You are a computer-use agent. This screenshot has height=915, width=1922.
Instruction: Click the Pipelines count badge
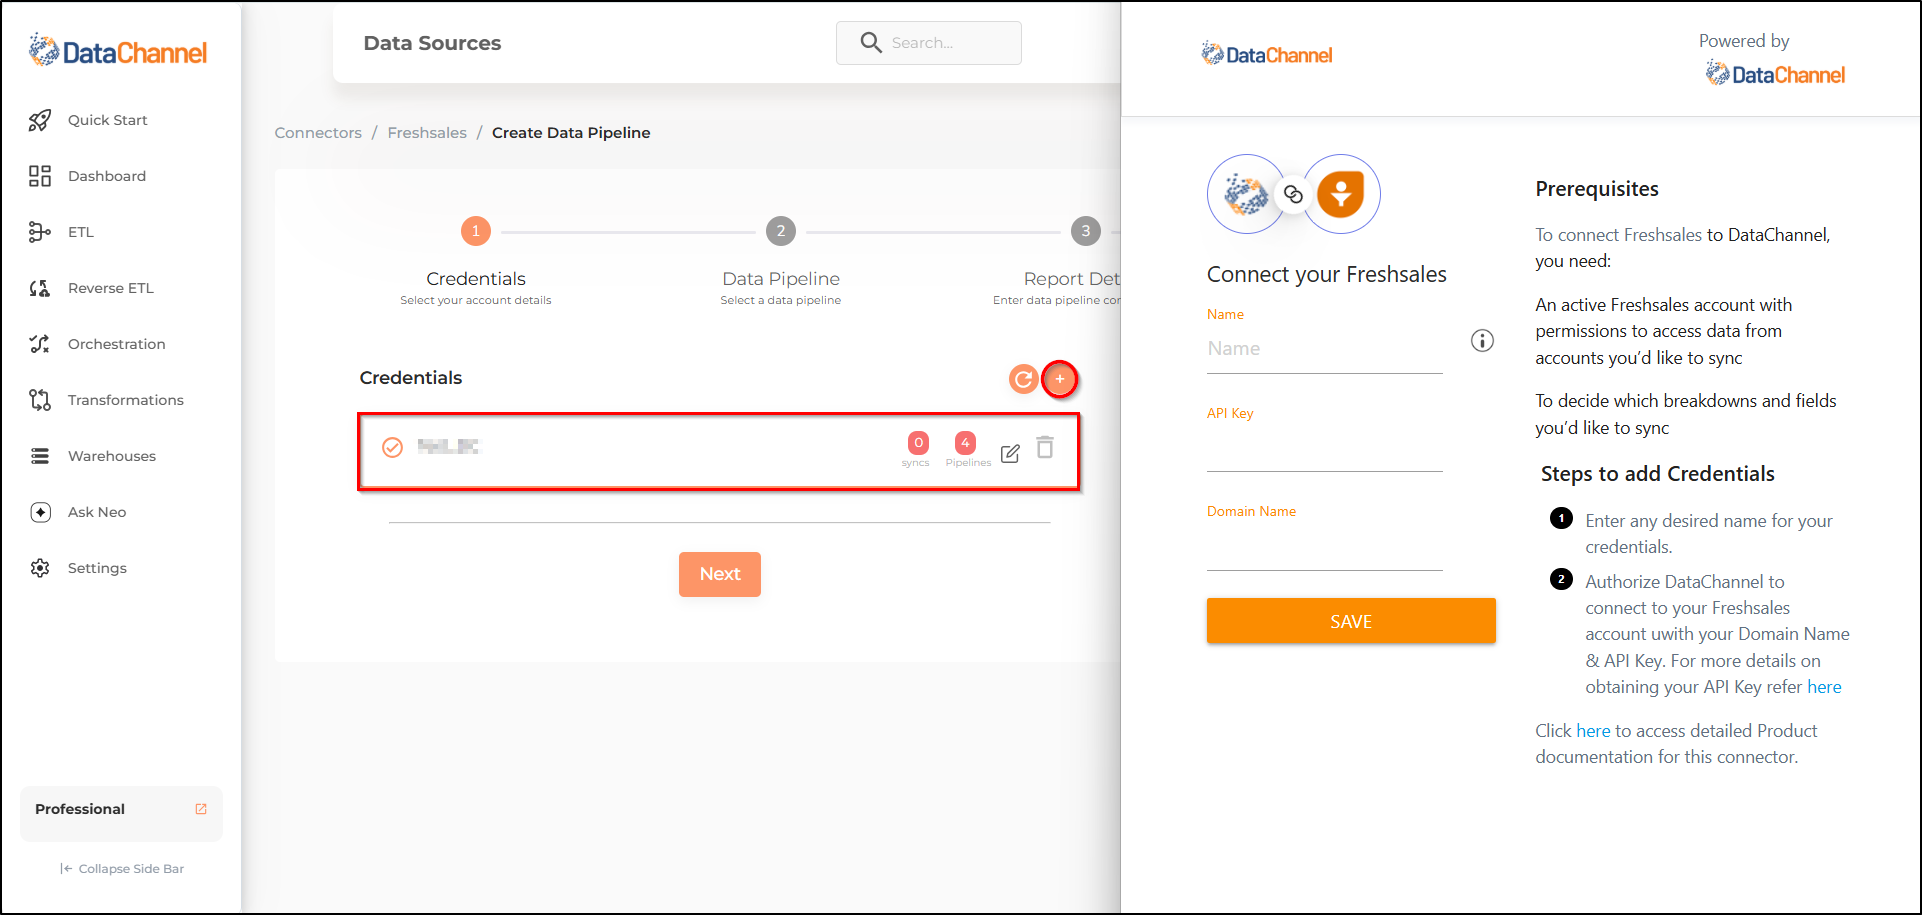965,442
